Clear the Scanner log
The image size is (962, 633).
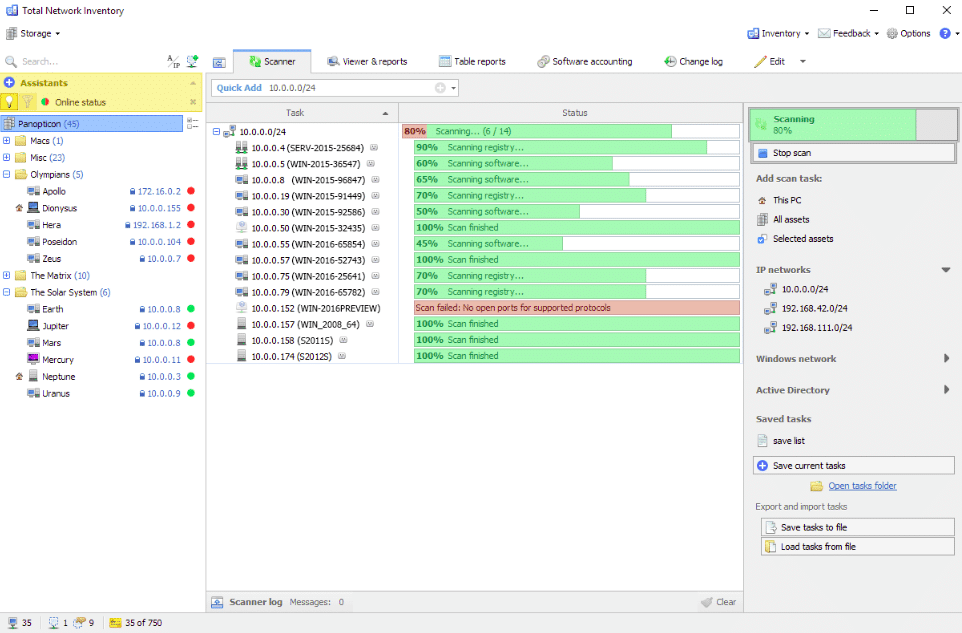coord(718,602)
